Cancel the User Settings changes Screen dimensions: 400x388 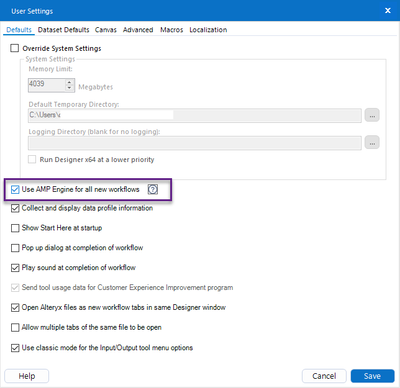(324, 376)
